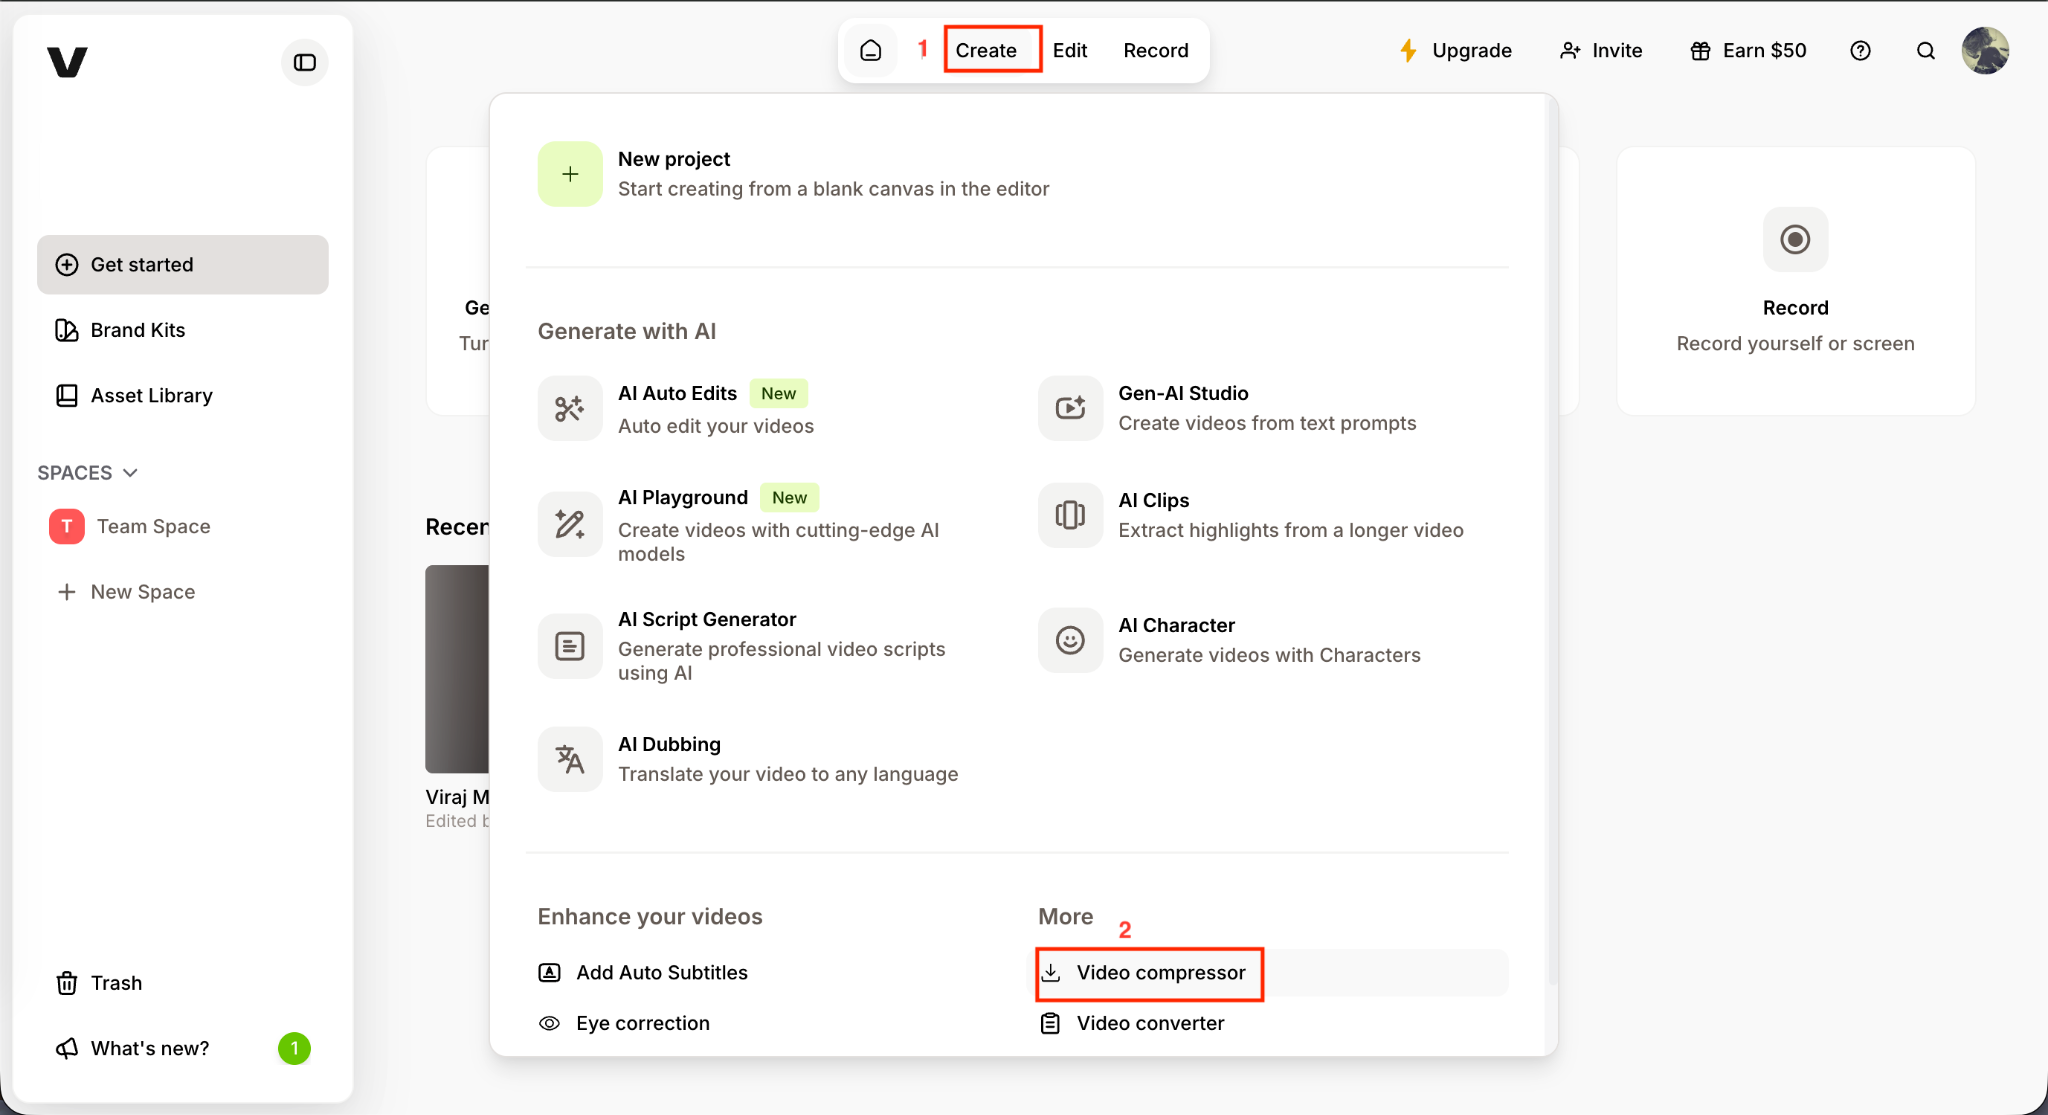Select Get started in sidebar
2048x1115 pixels.
click(183, 264)
